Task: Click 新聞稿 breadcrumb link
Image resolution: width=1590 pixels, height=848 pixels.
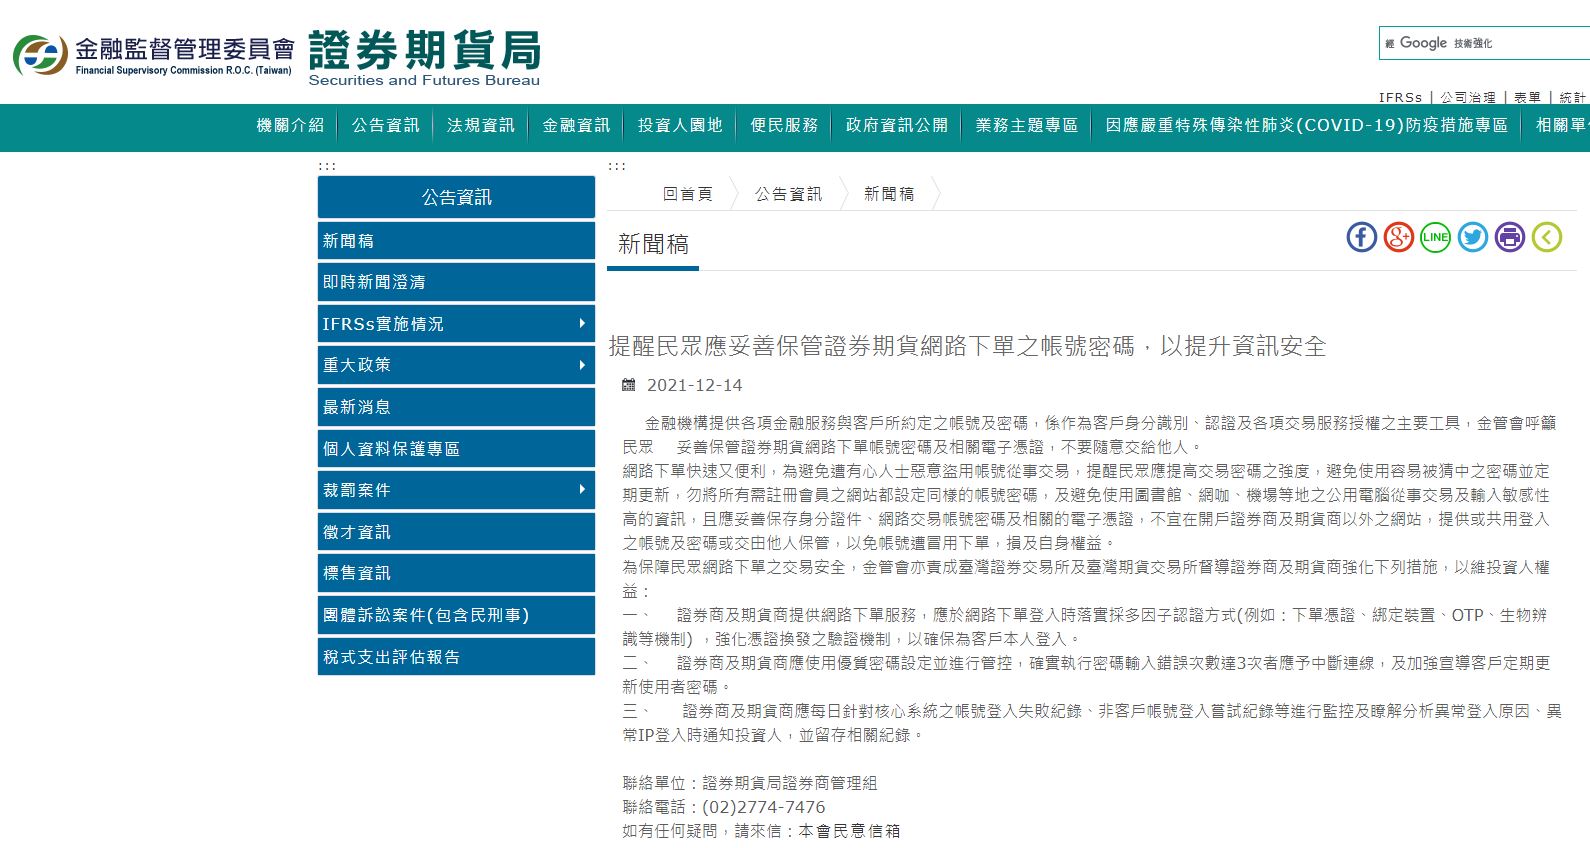Action: (889, 194)
